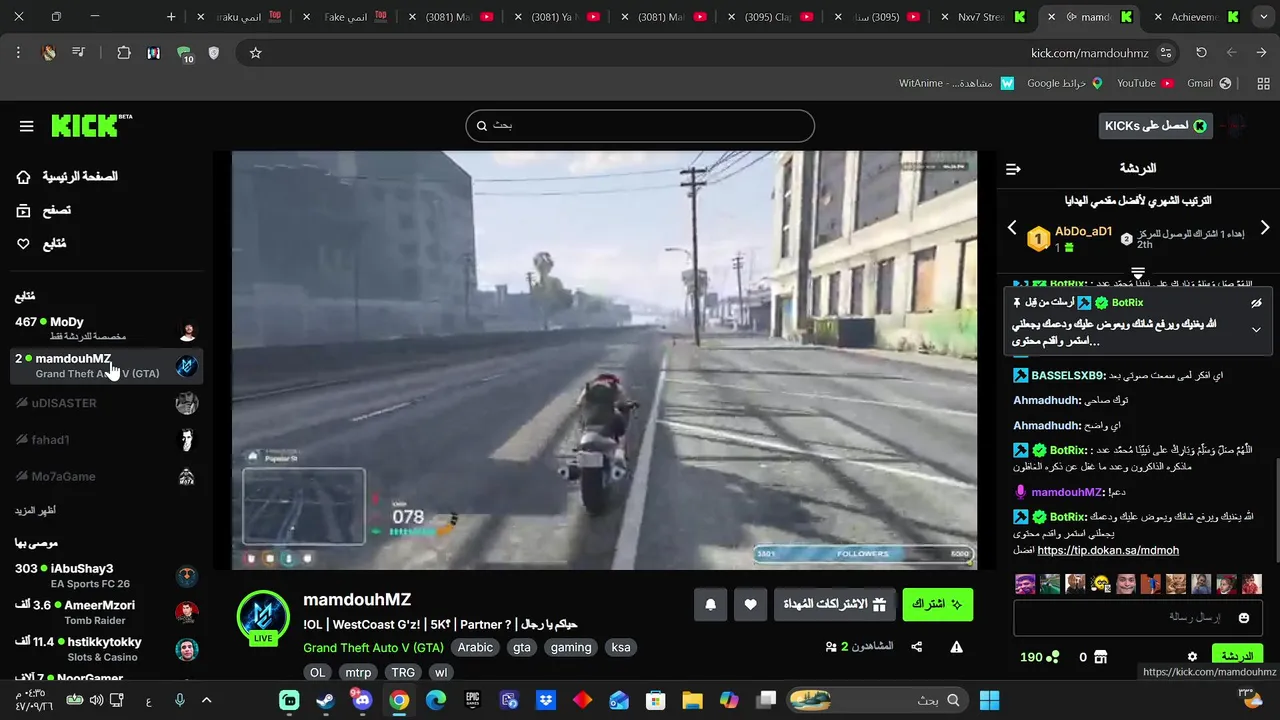Click the mtrp tag
1280x720 pixels.
coord(358,673)
